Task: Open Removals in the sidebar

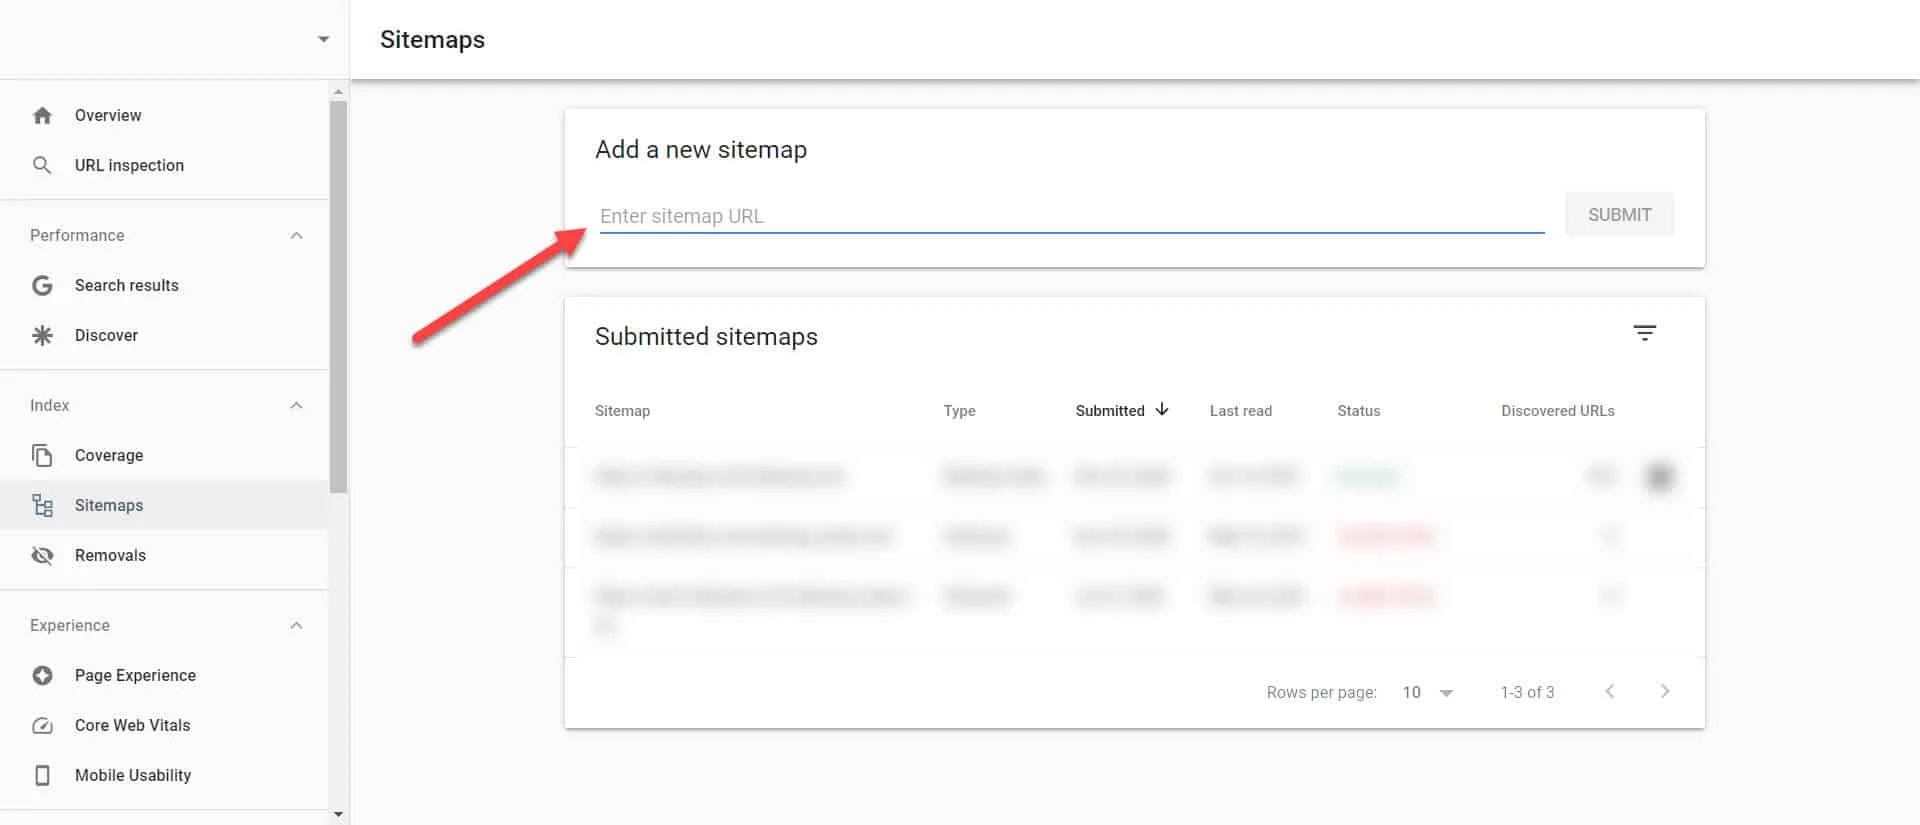Action: click(x=164, y=555)
